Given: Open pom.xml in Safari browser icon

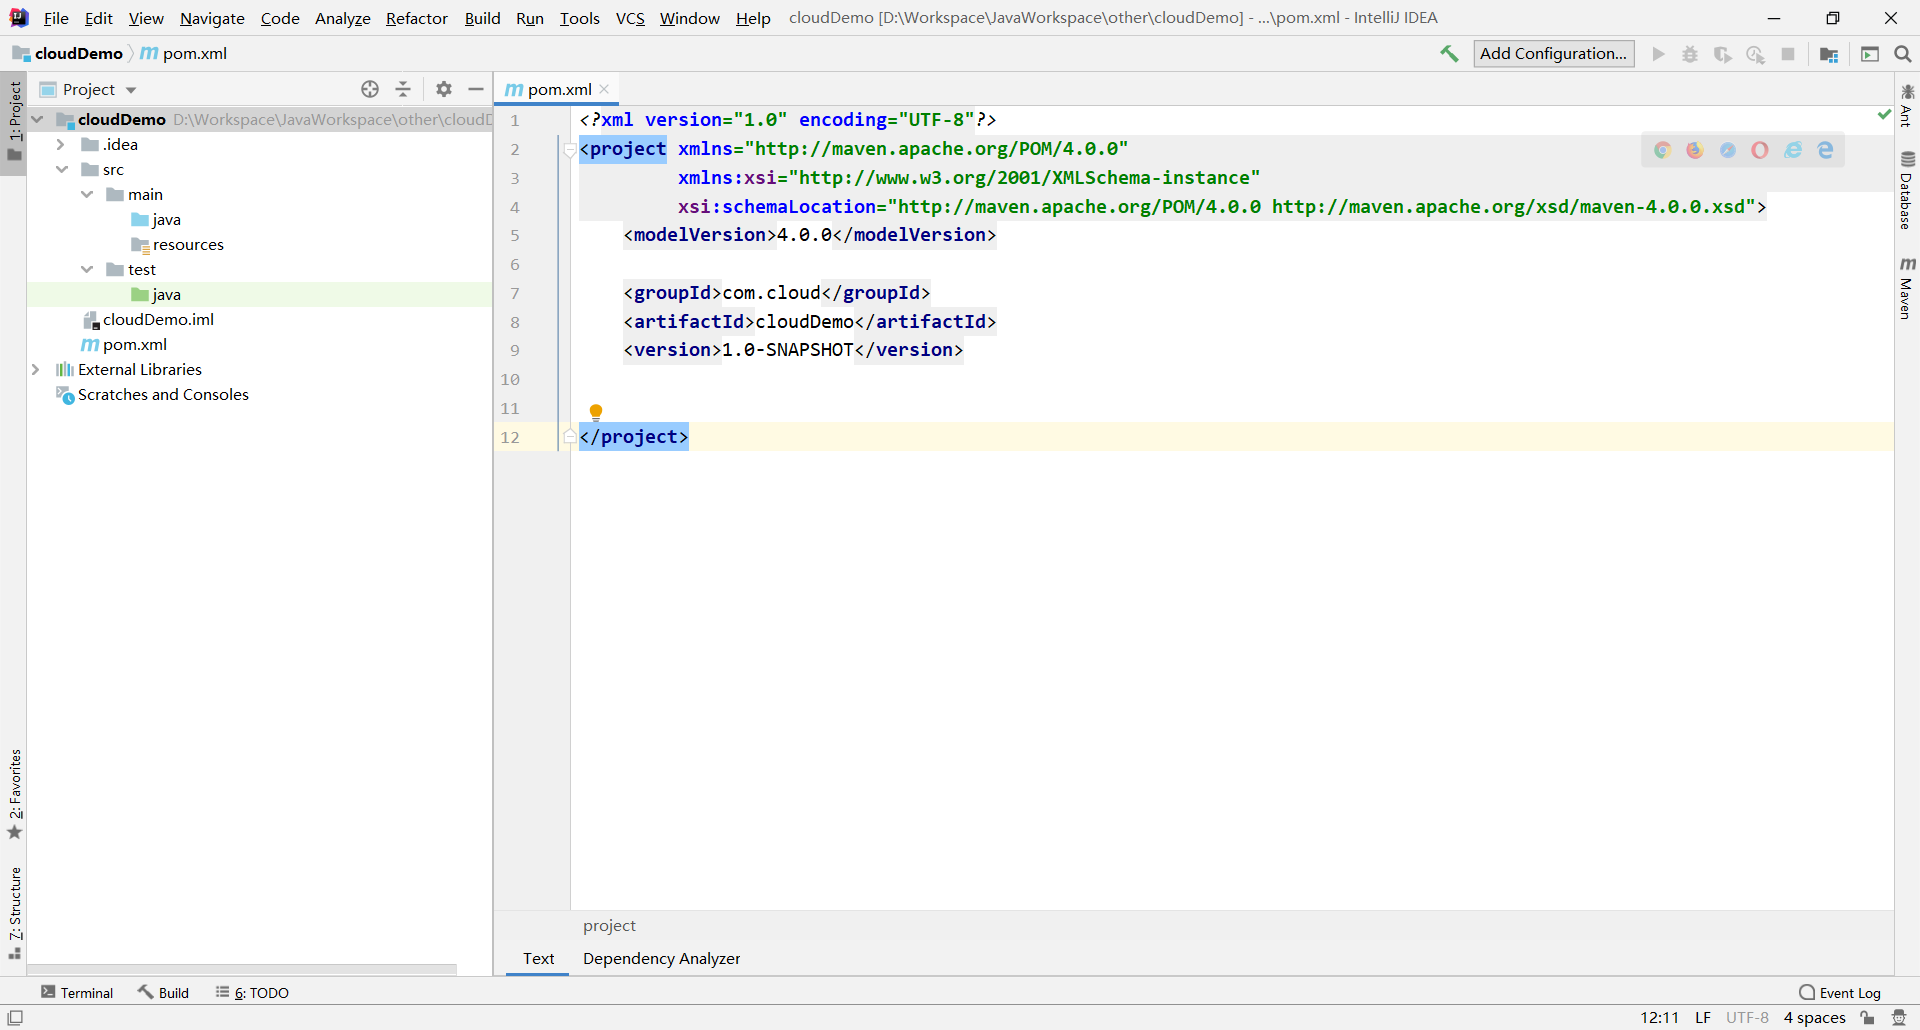Looking at the screenshot, I should click(1728, 150).
